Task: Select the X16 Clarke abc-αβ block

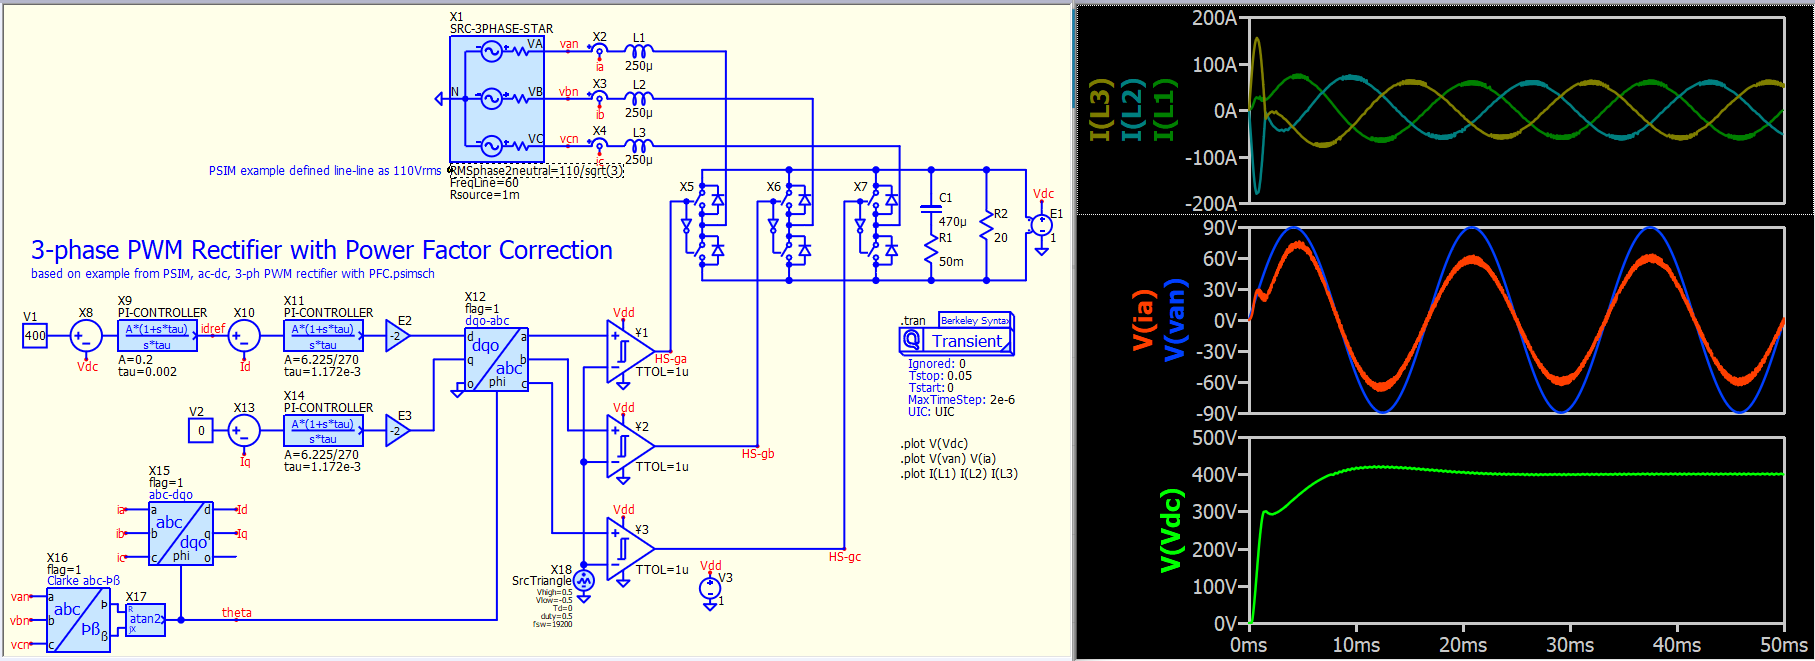Action: pos(79,620)
